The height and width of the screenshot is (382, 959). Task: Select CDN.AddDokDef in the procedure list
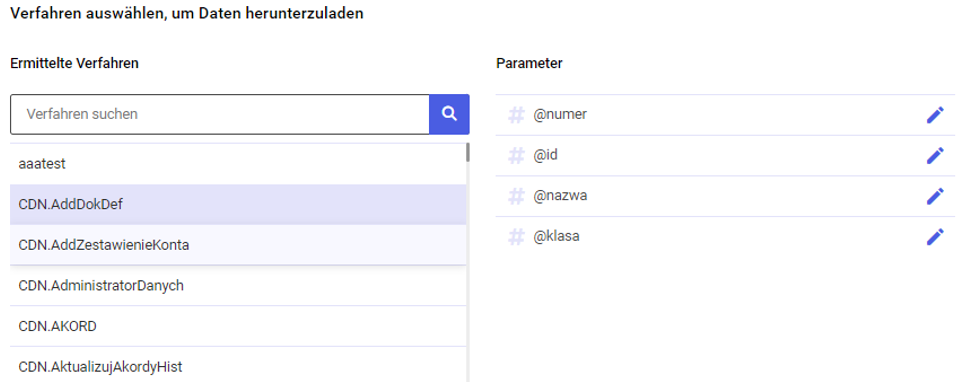(238, 204)
